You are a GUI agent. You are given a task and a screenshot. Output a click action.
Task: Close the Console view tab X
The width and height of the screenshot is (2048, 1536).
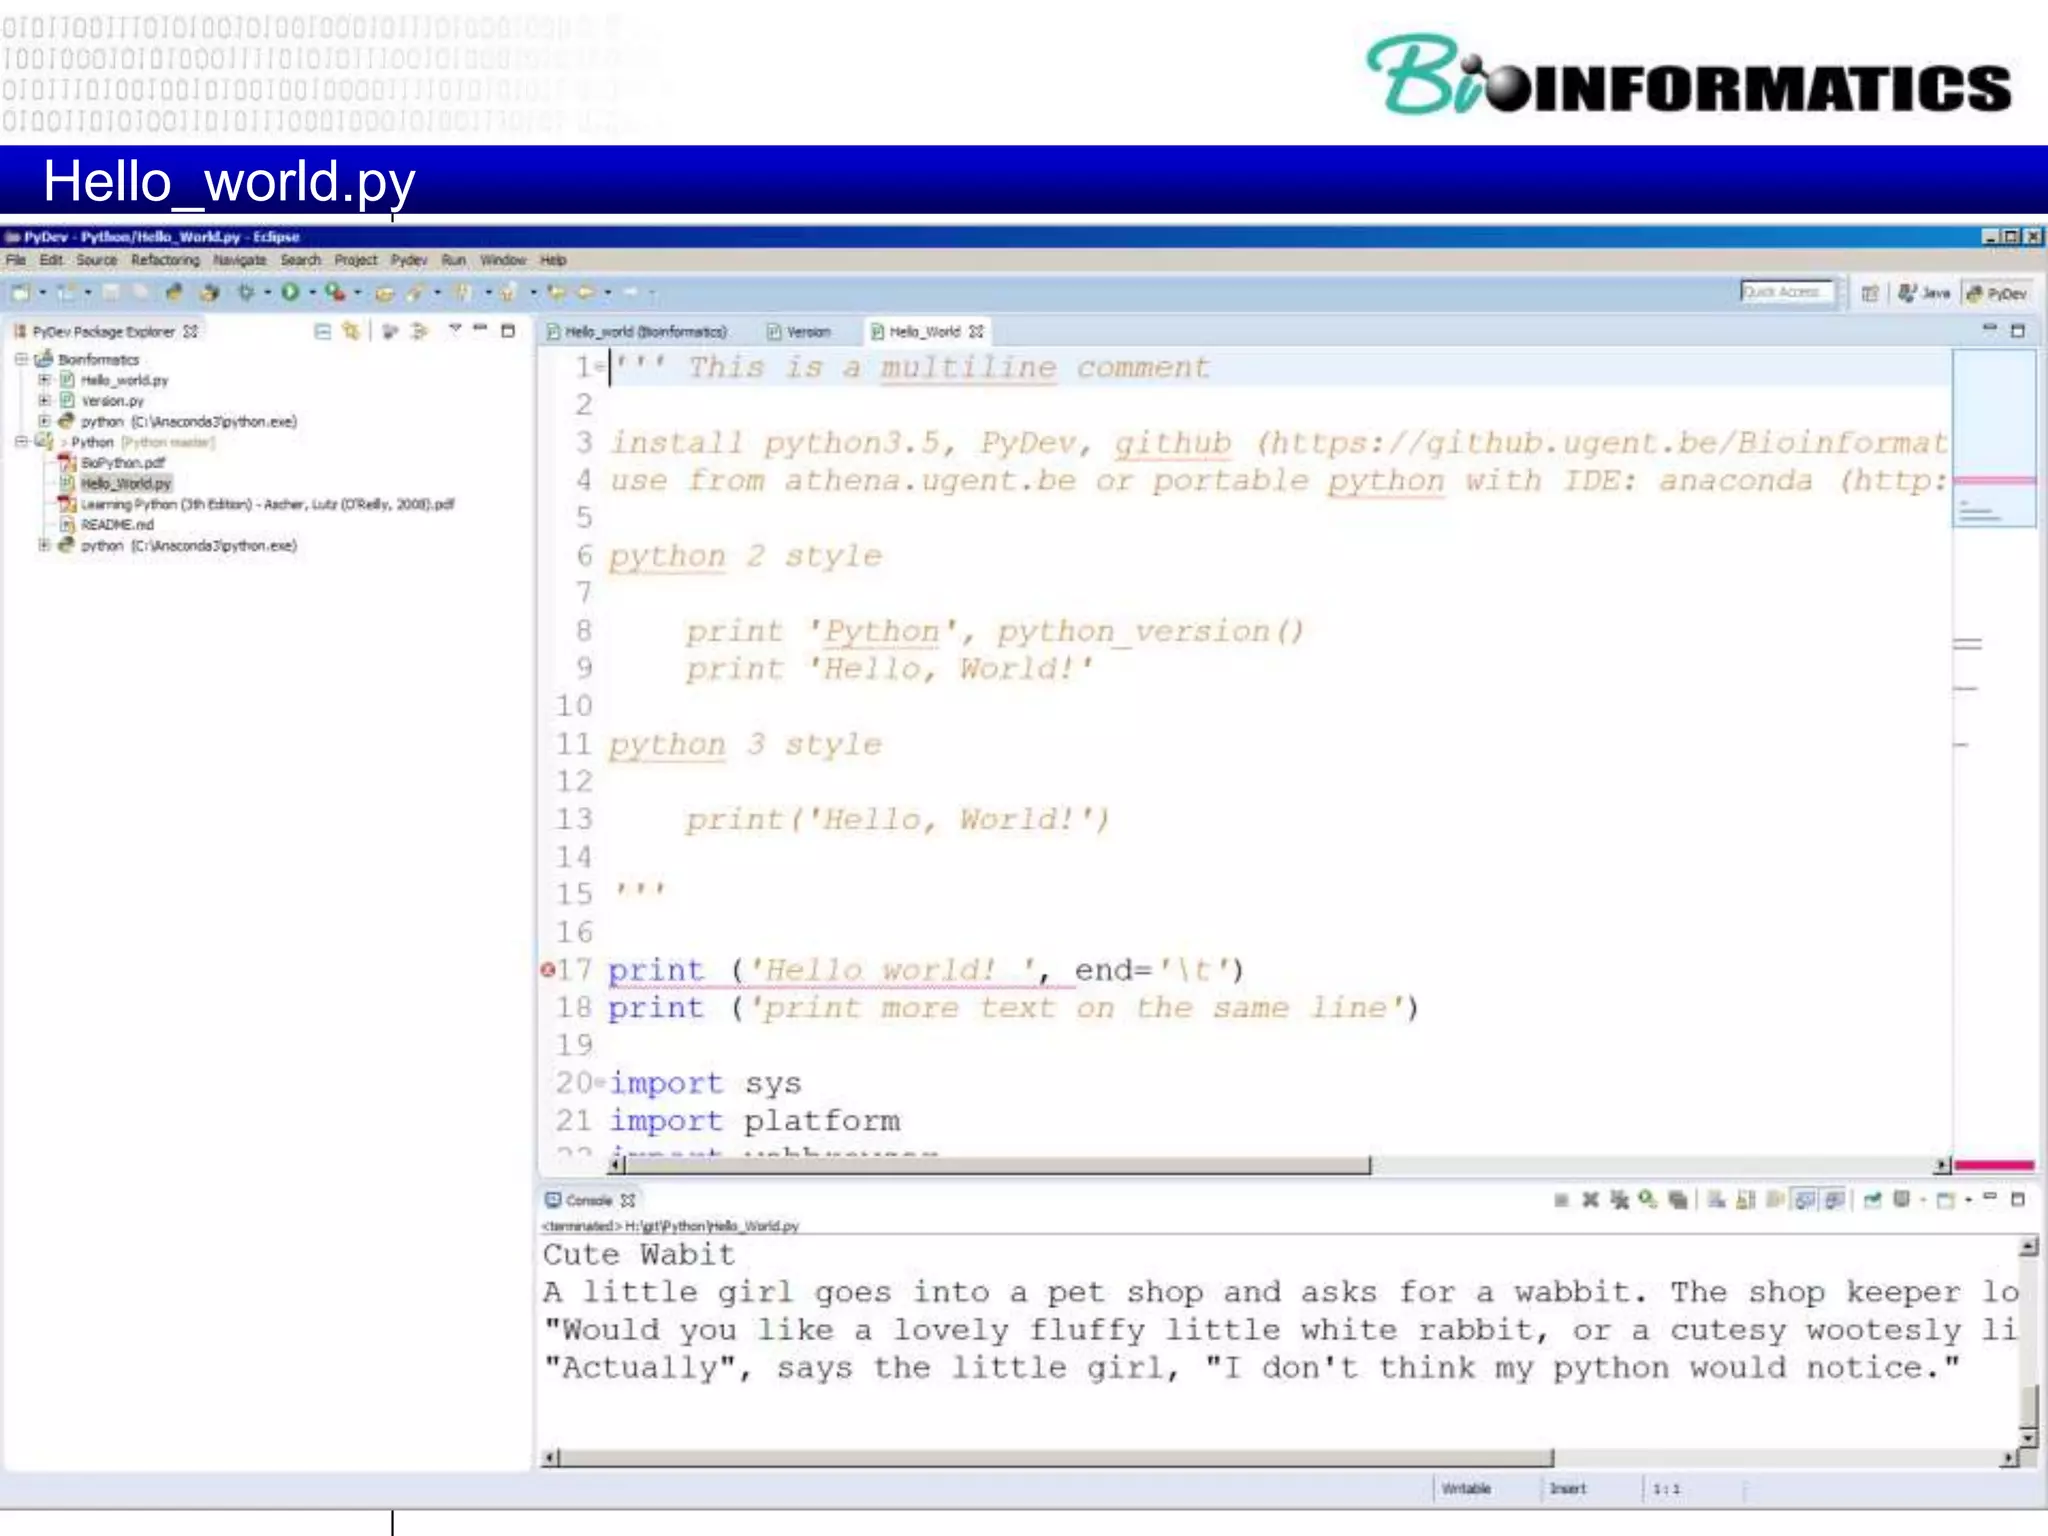point(627,1200)
